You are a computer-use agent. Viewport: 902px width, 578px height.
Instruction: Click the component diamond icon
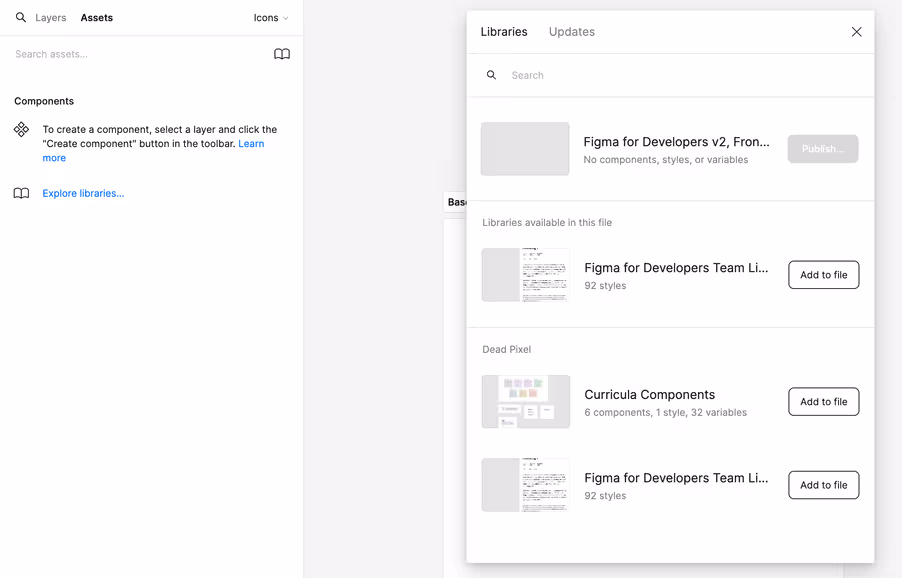click(x=21, y=129)
